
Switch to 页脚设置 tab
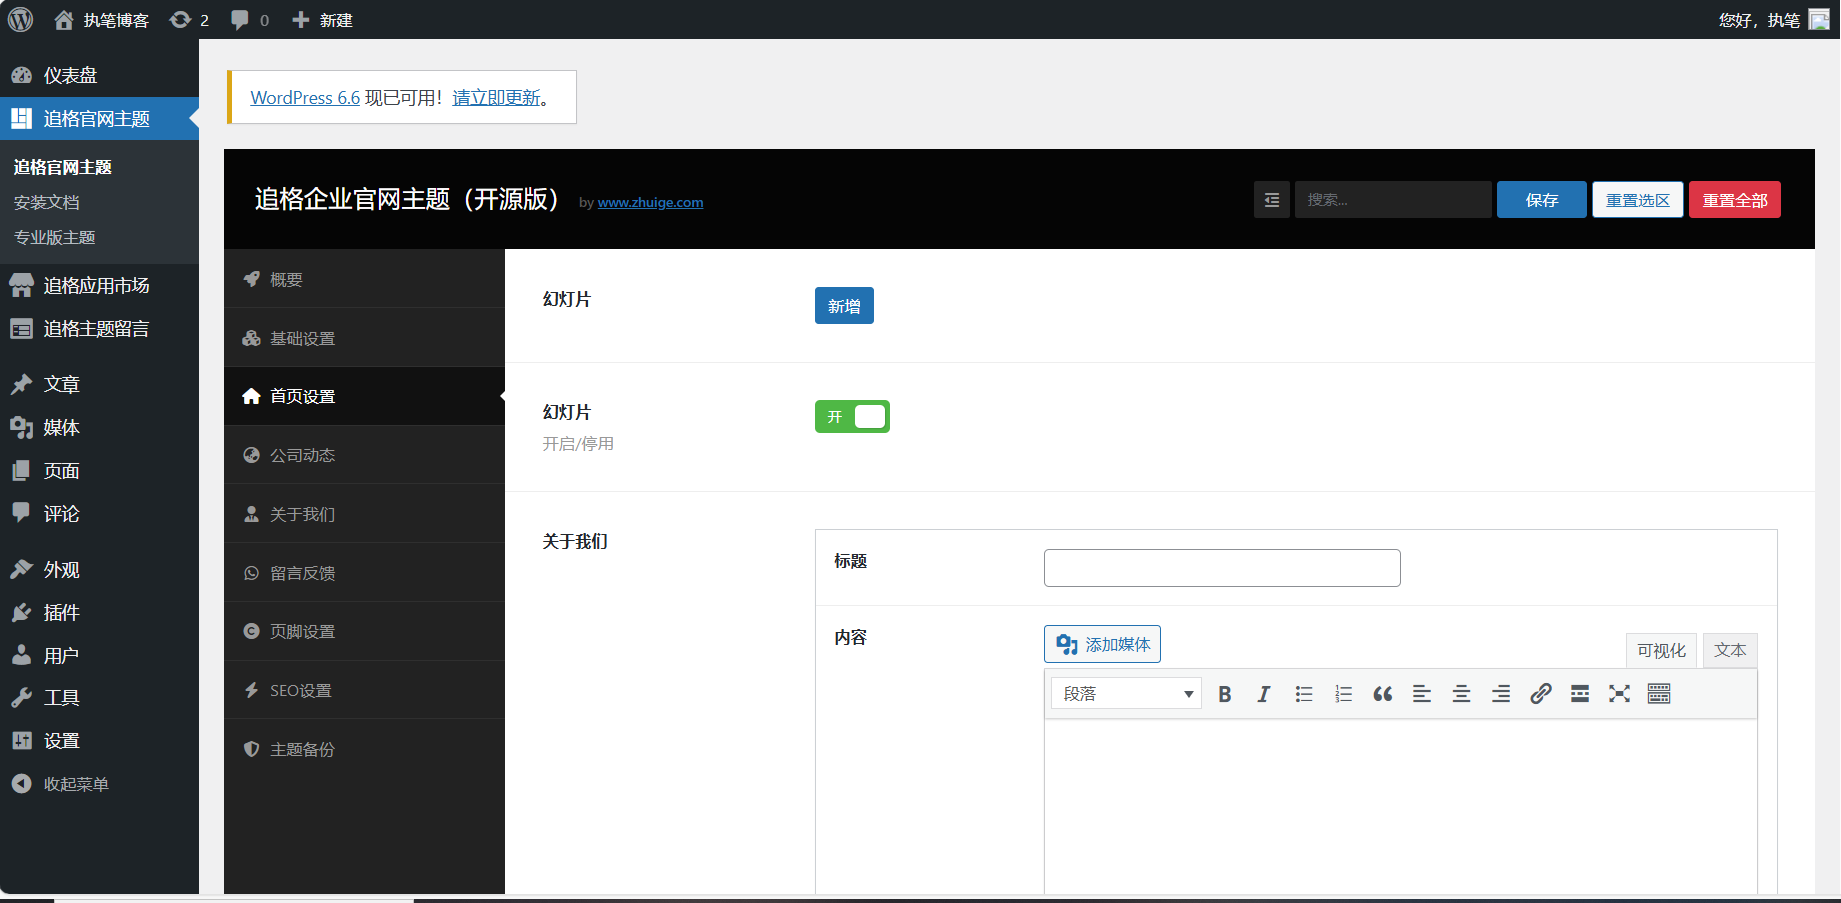364,631
